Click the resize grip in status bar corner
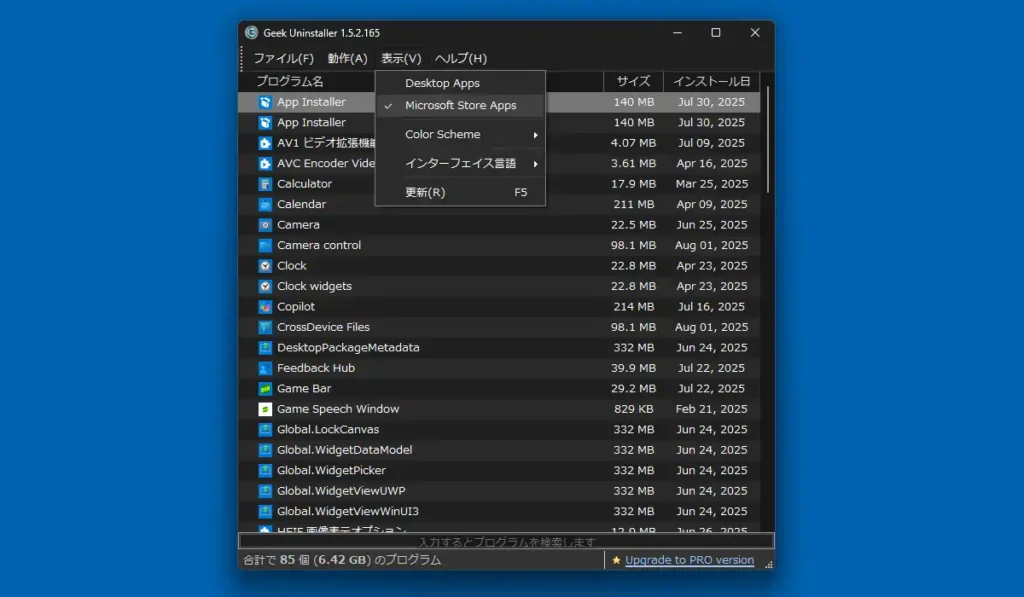The height and width of the screenshot is (597, 1024). (x=769, y=564)
